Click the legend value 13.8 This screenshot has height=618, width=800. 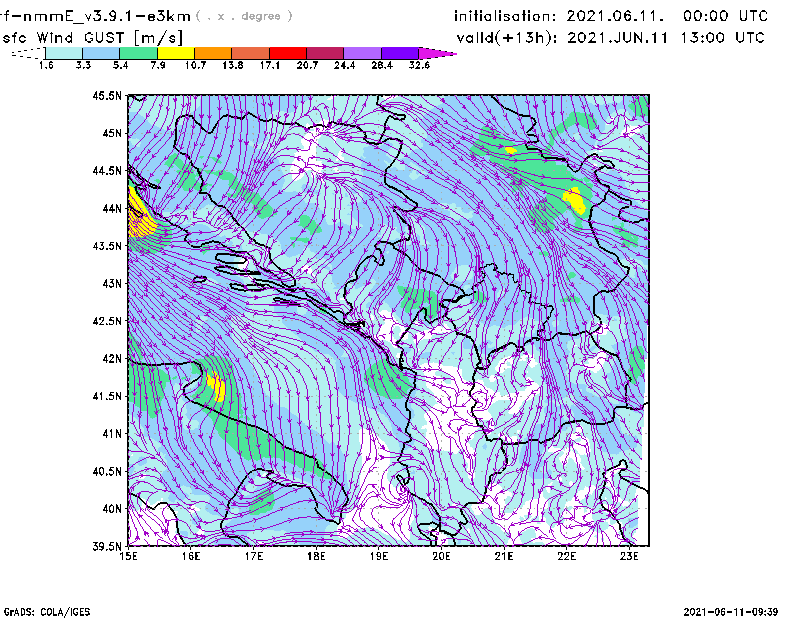pyautogui.click(x=233, y=65)
